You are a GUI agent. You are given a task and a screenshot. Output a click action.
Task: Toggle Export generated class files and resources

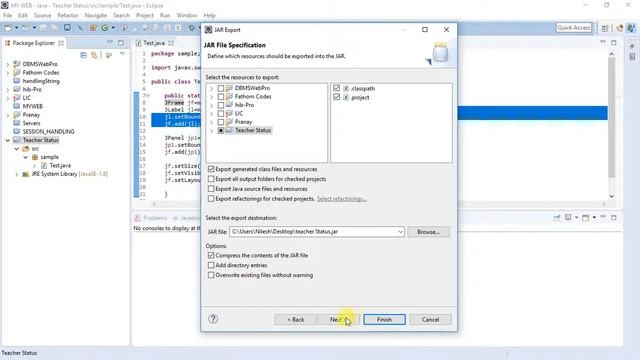point(211,169)
